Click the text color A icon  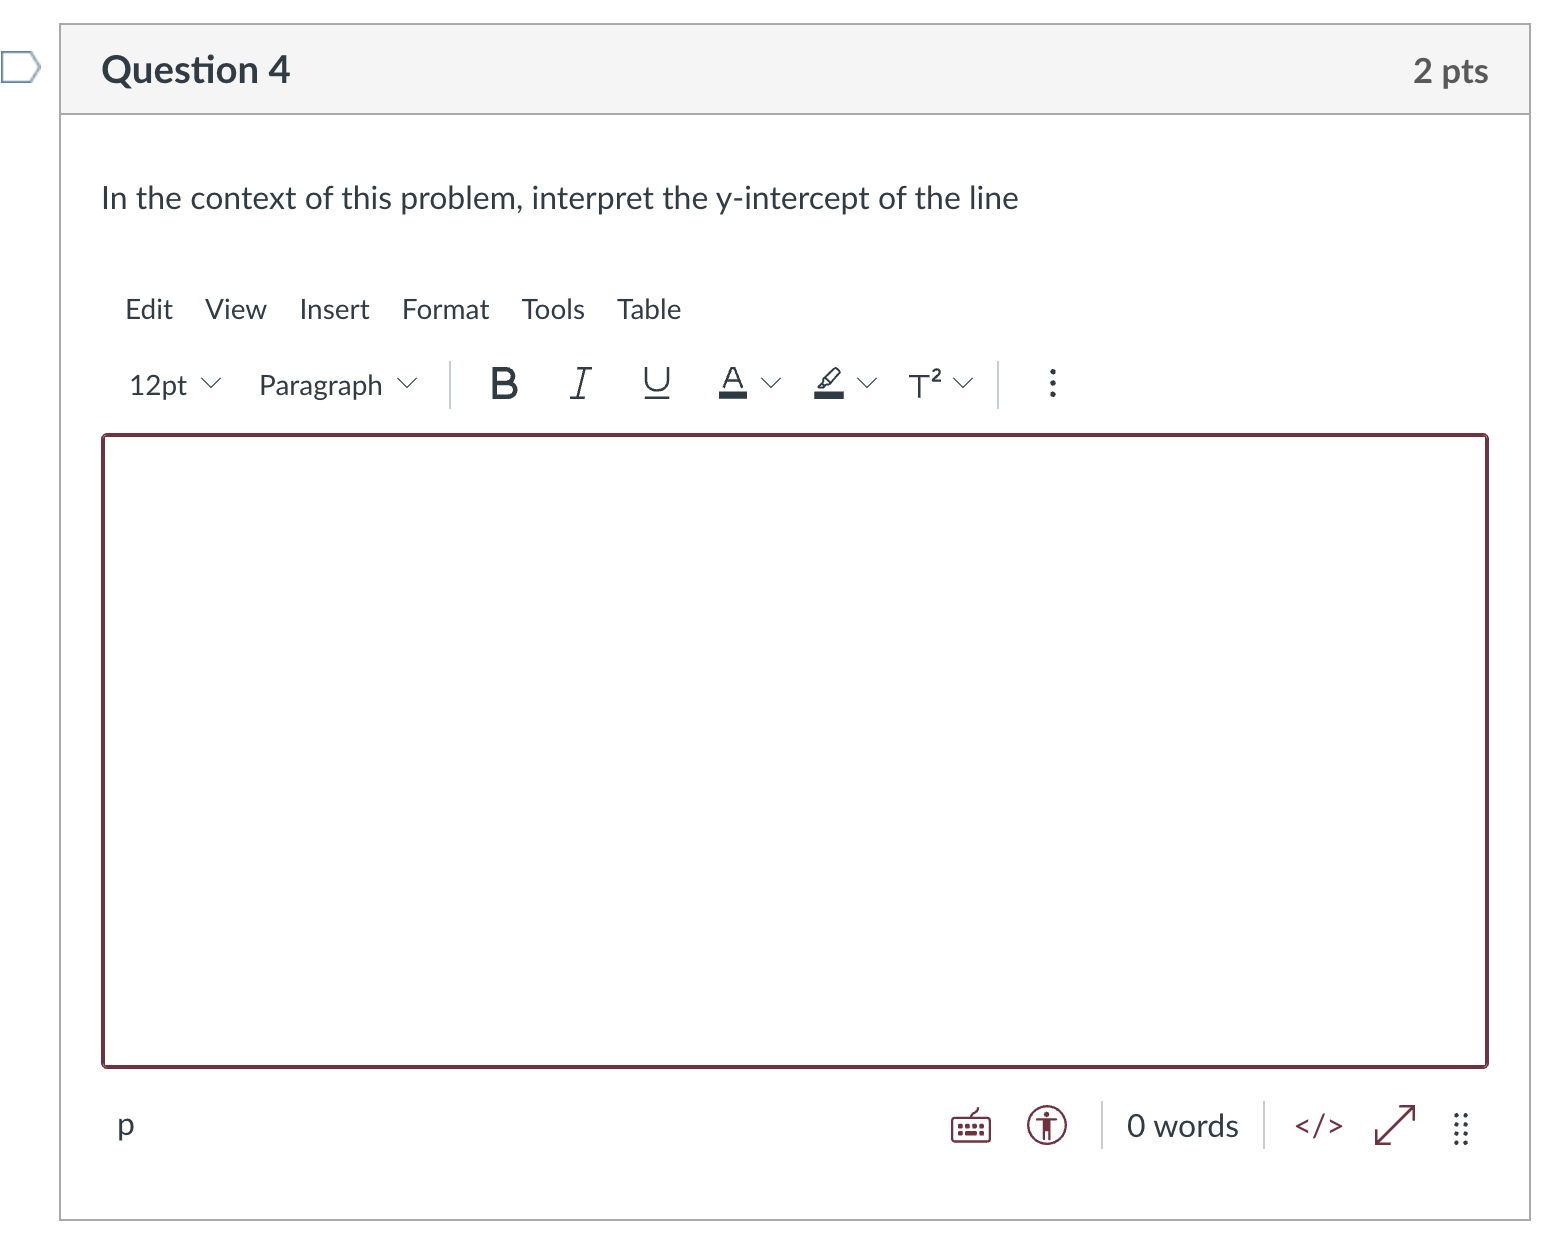click(733, 384)
